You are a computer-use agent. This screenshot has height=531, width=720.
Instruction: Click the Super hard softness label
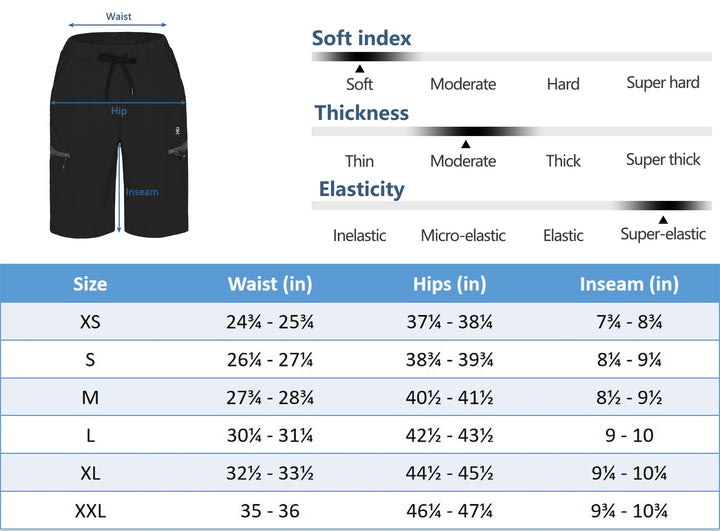(662, 83)
